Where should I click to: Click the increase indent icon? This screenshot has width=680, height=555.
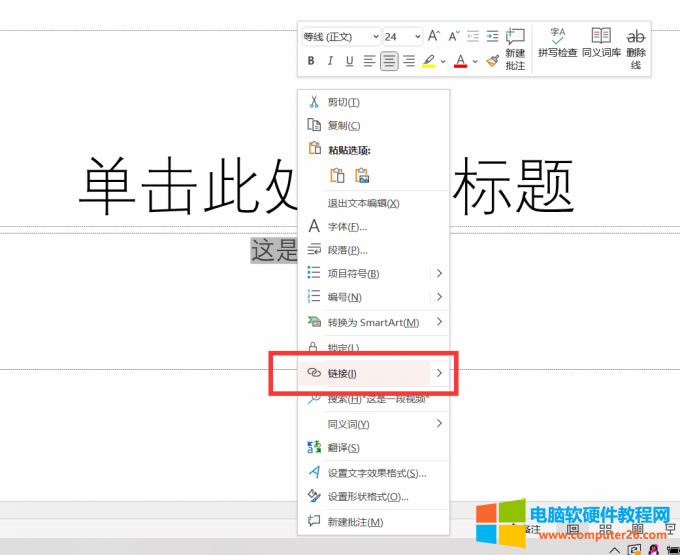[492, 36]
